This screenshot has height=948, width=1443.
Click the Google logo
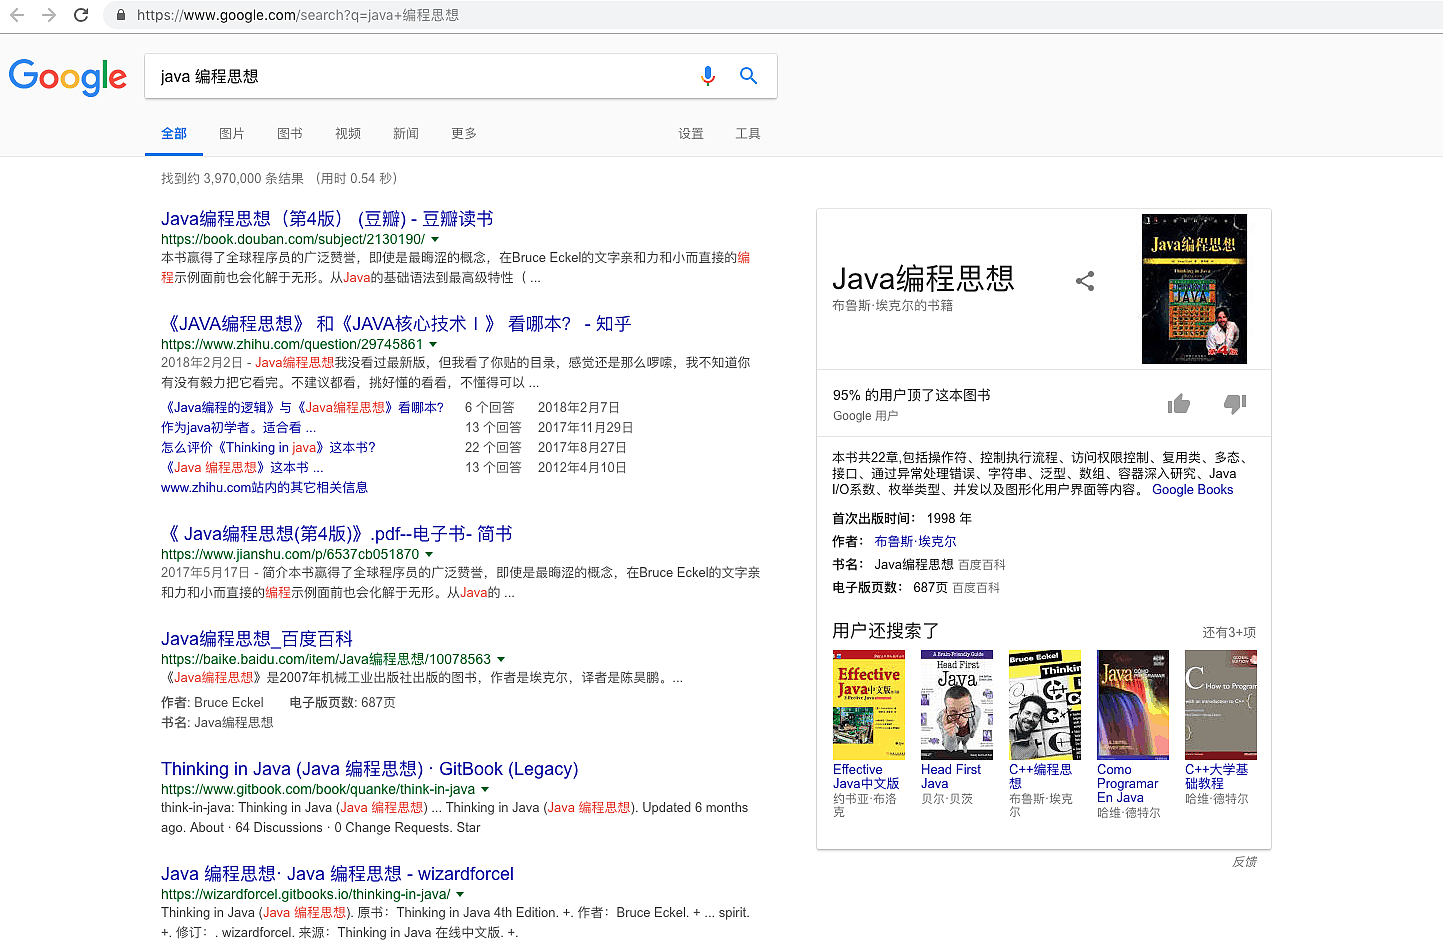68,77
